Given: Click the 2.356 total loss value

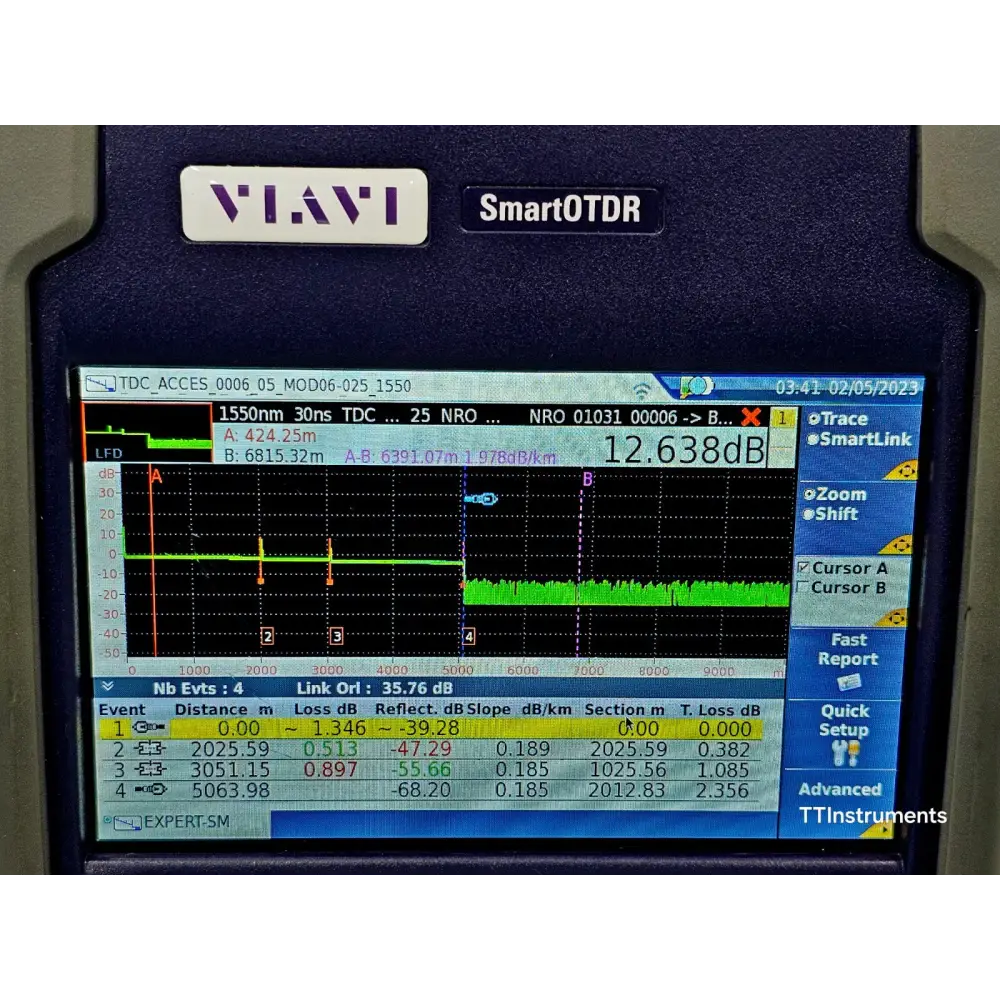Looking at the screenshot, I should coord(722,790).
